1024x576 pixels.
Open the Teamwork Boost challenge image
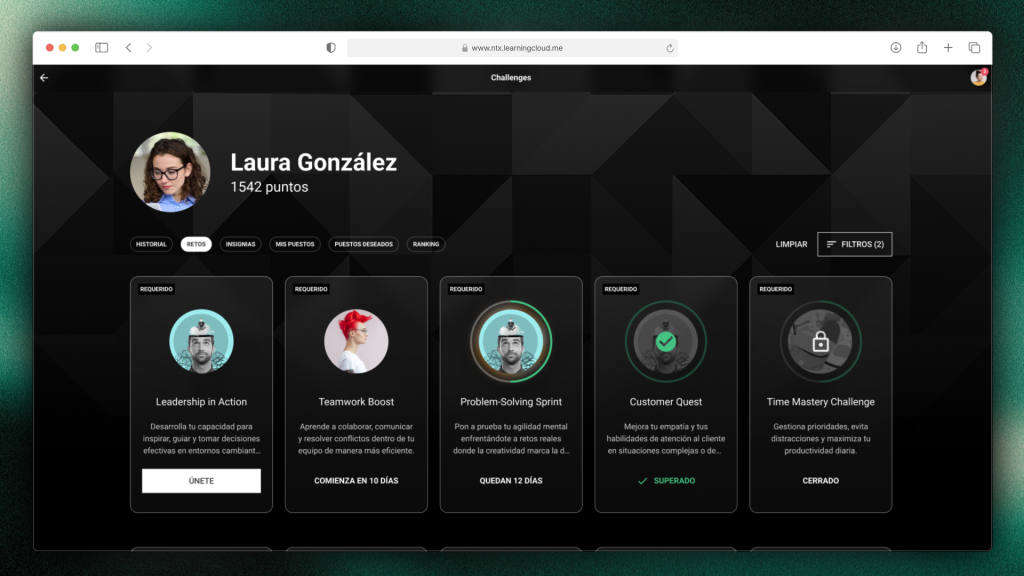click(356, 341)
